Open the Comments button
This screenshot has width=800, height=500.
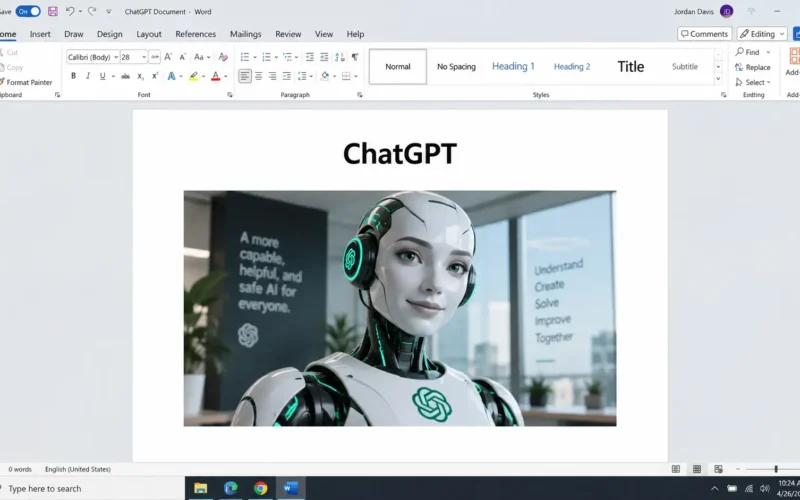coord(705,34)
